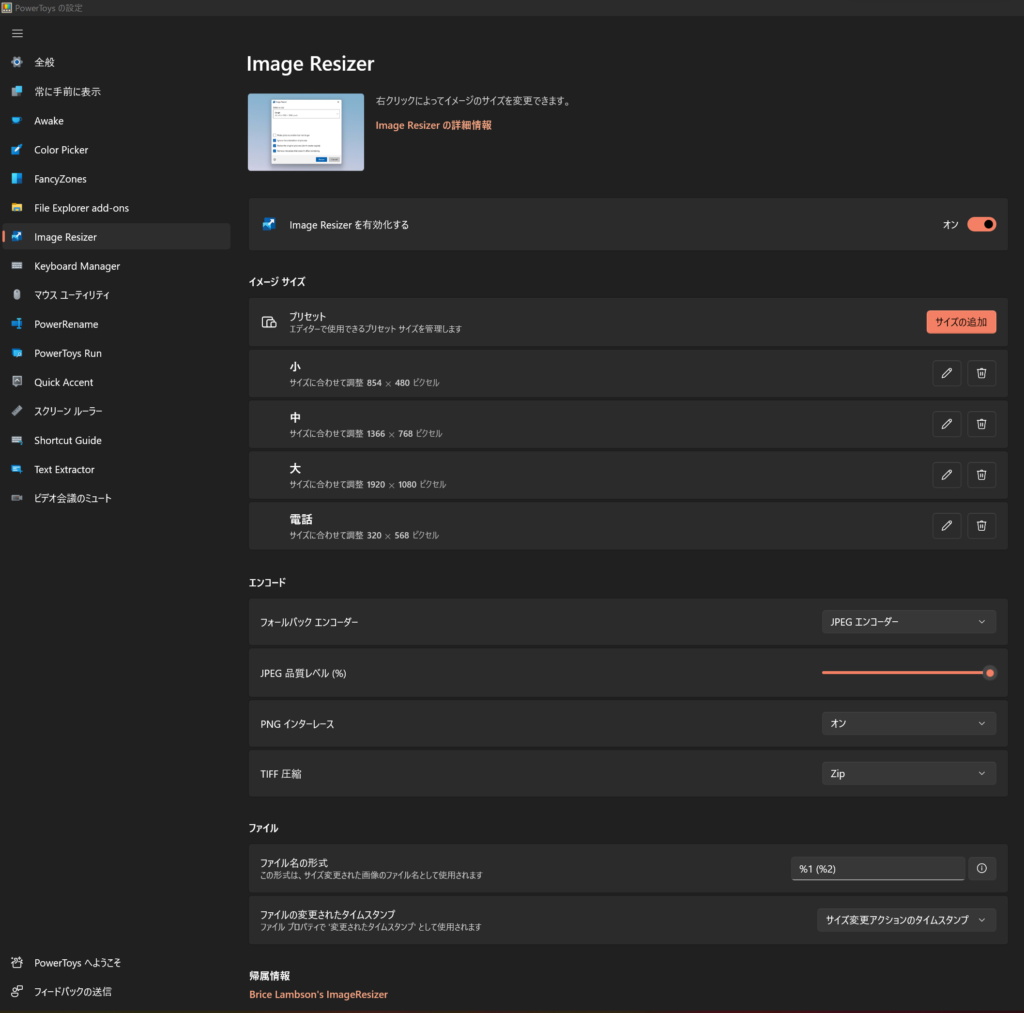Click フィードバックの送信

click(x=116, y=991)
